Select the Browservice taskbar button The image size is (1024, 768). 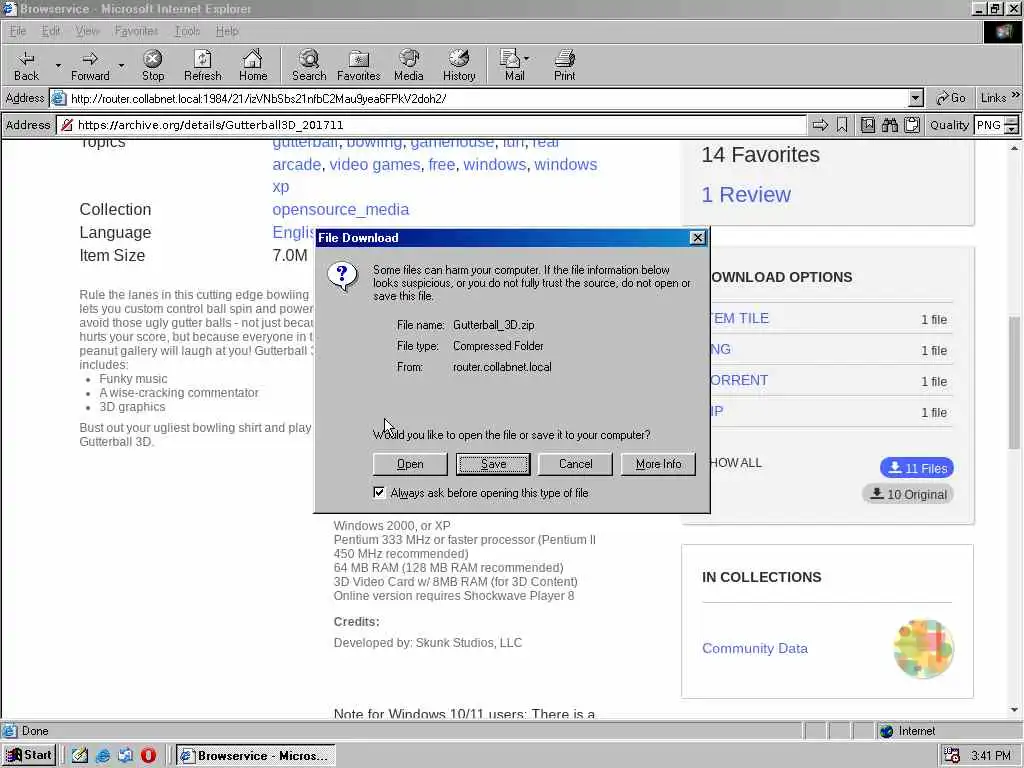[x=255, y=756]
